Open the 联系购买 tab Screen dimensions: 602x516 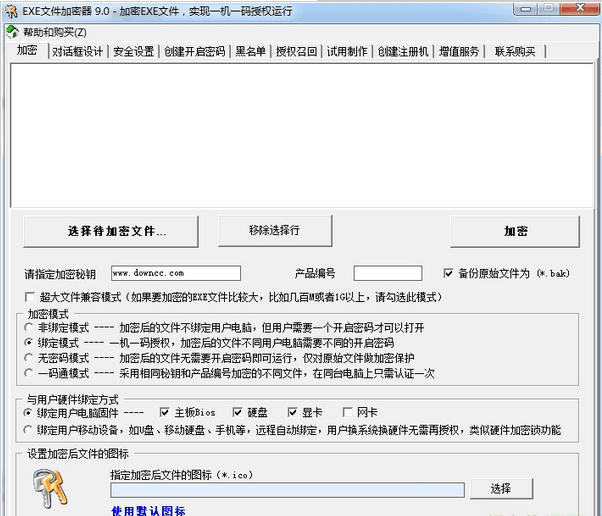pyautogui.click(x=515, y=51)
